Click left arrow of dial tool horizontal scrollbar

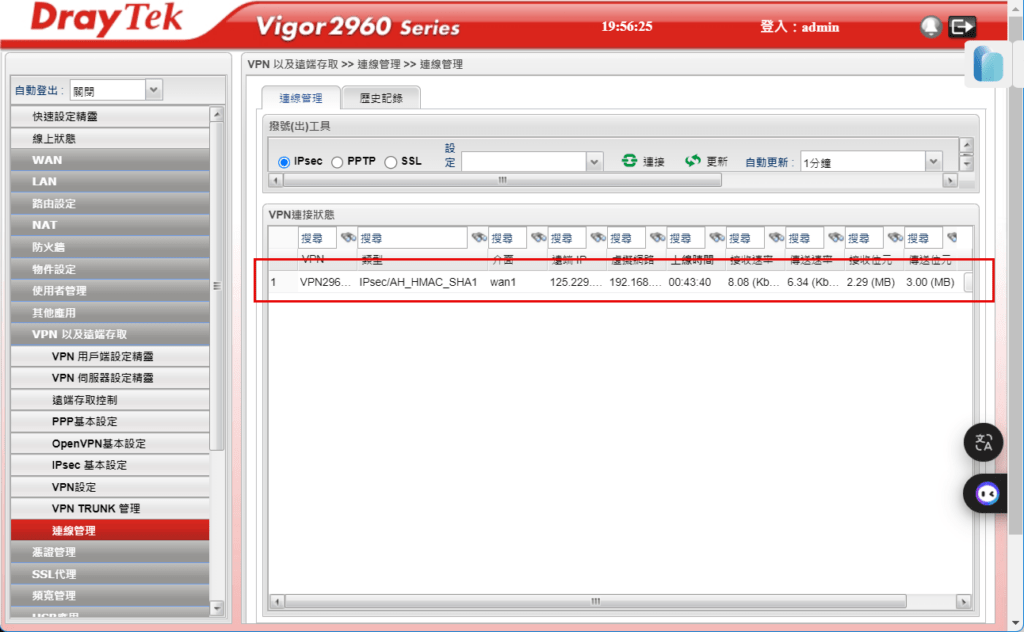click(276, 180)
